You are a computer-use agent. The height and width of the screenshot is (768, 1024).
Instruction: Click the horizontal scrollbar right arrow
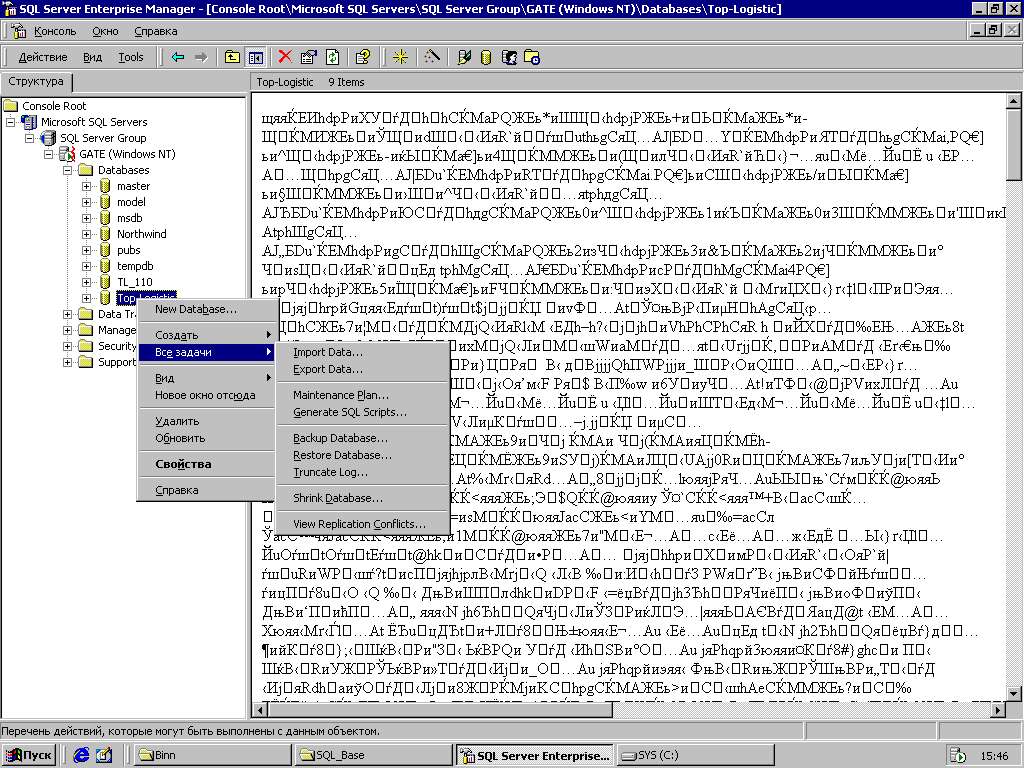tap(998, 709)
